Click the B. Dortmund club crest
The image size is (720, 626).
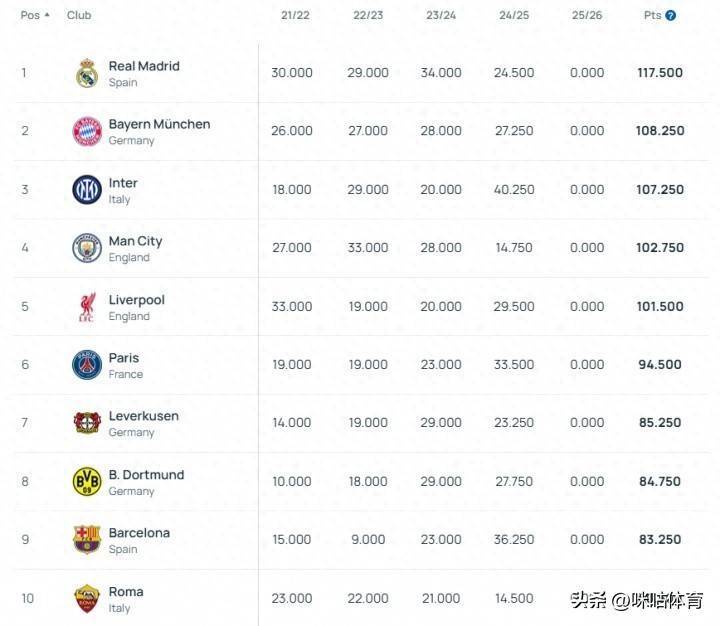click(x=87, y=481)
